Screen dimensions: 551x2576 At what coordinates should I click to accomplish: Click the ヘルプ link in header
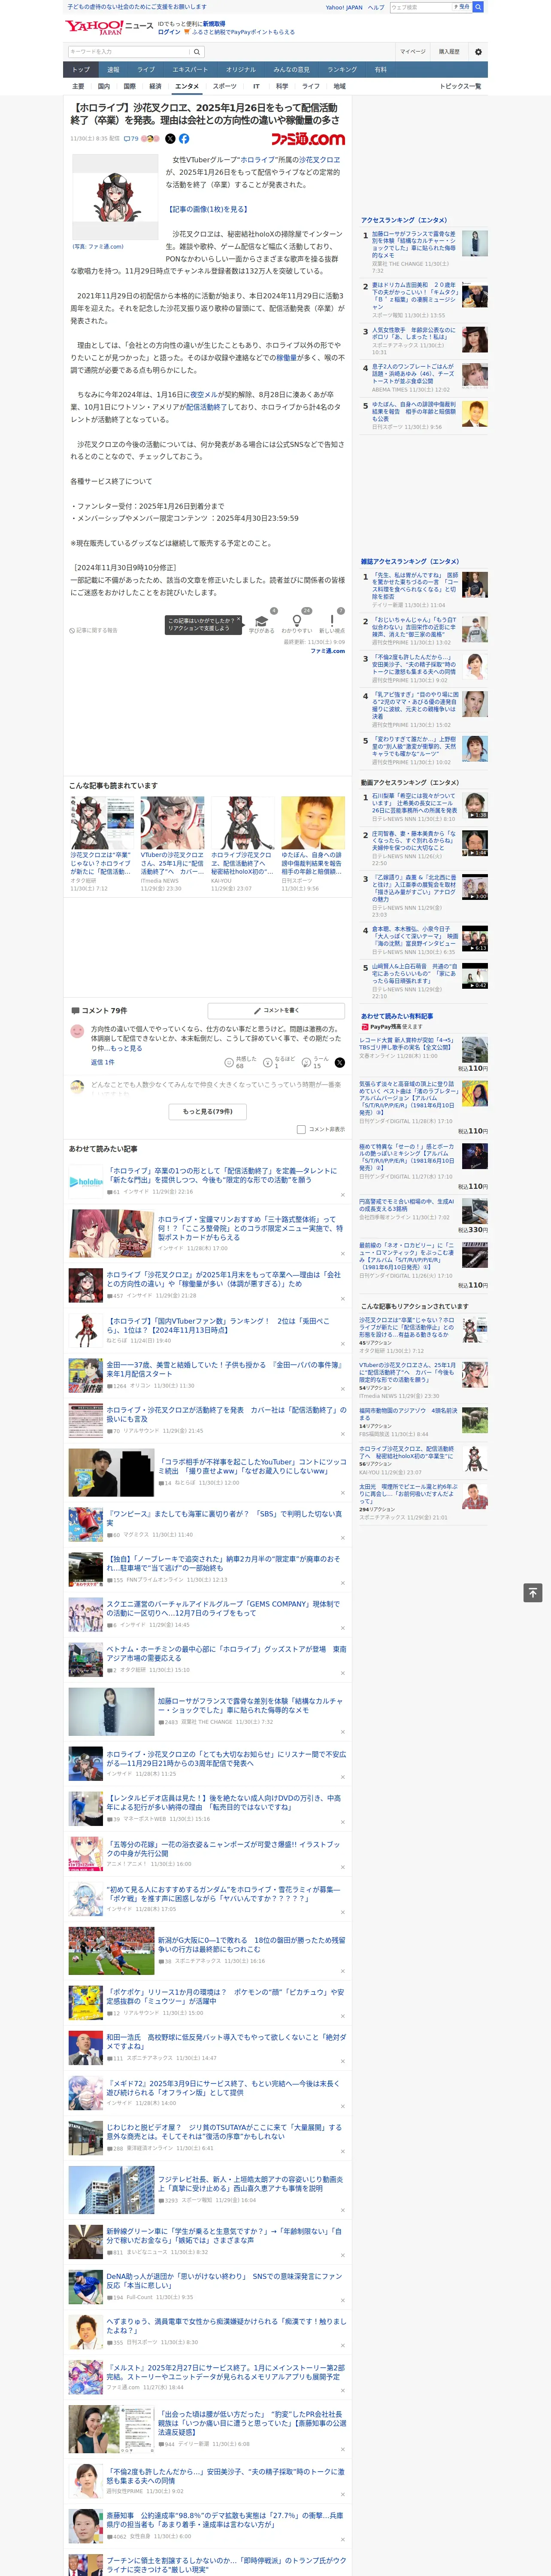376,7
